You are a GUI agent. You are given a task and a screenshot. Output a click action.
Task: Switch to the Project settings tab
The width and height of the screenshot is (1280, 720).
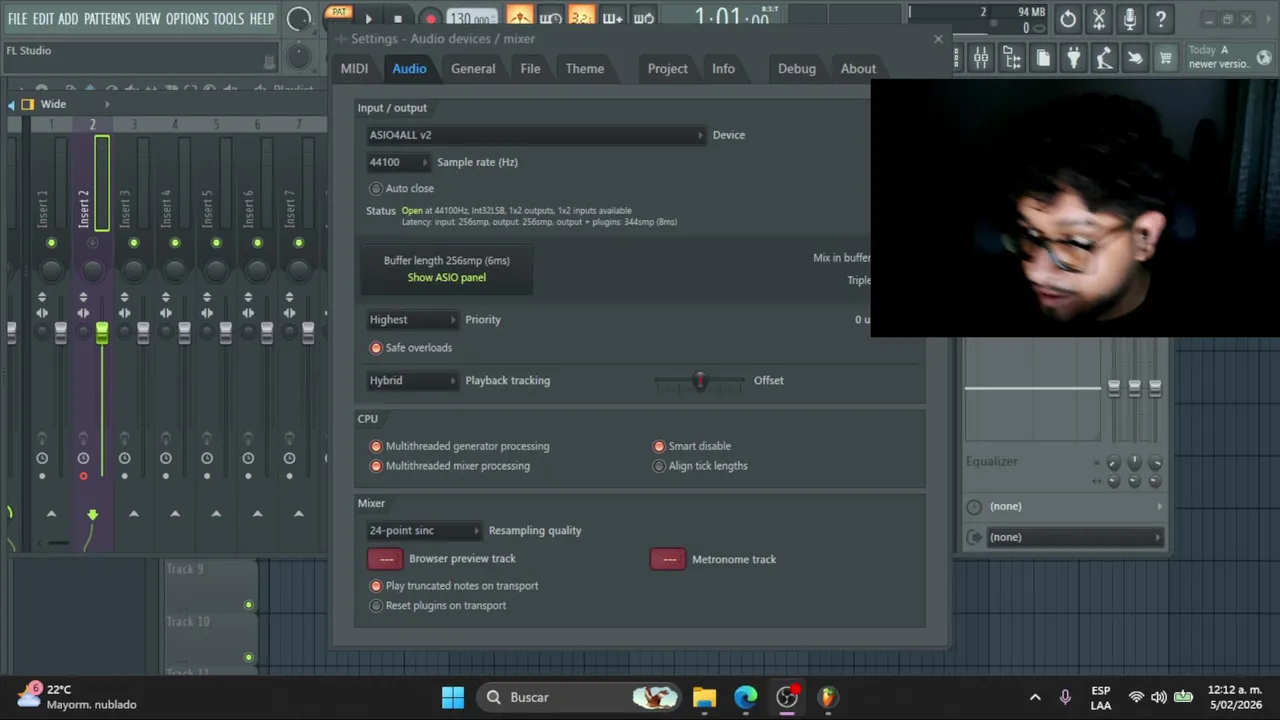click(667, 69)
